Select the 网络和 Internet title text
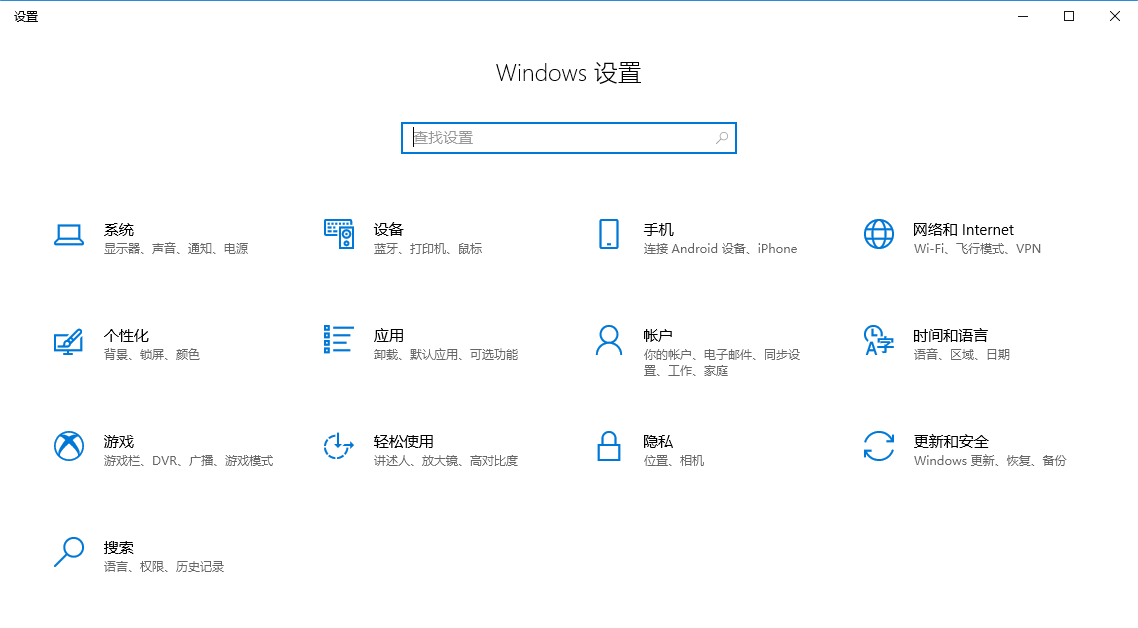This screenshot has height=628, width=1138. (962, 230)
